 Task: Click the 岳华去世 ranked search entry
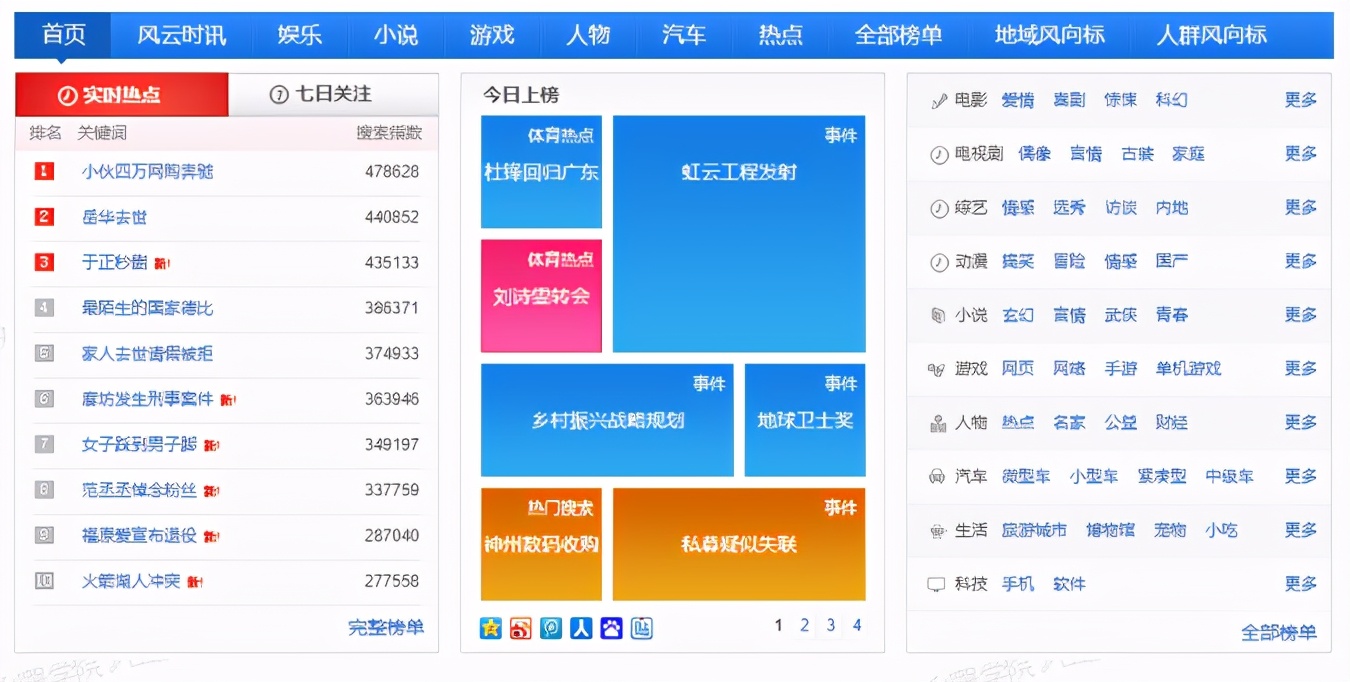113,217
